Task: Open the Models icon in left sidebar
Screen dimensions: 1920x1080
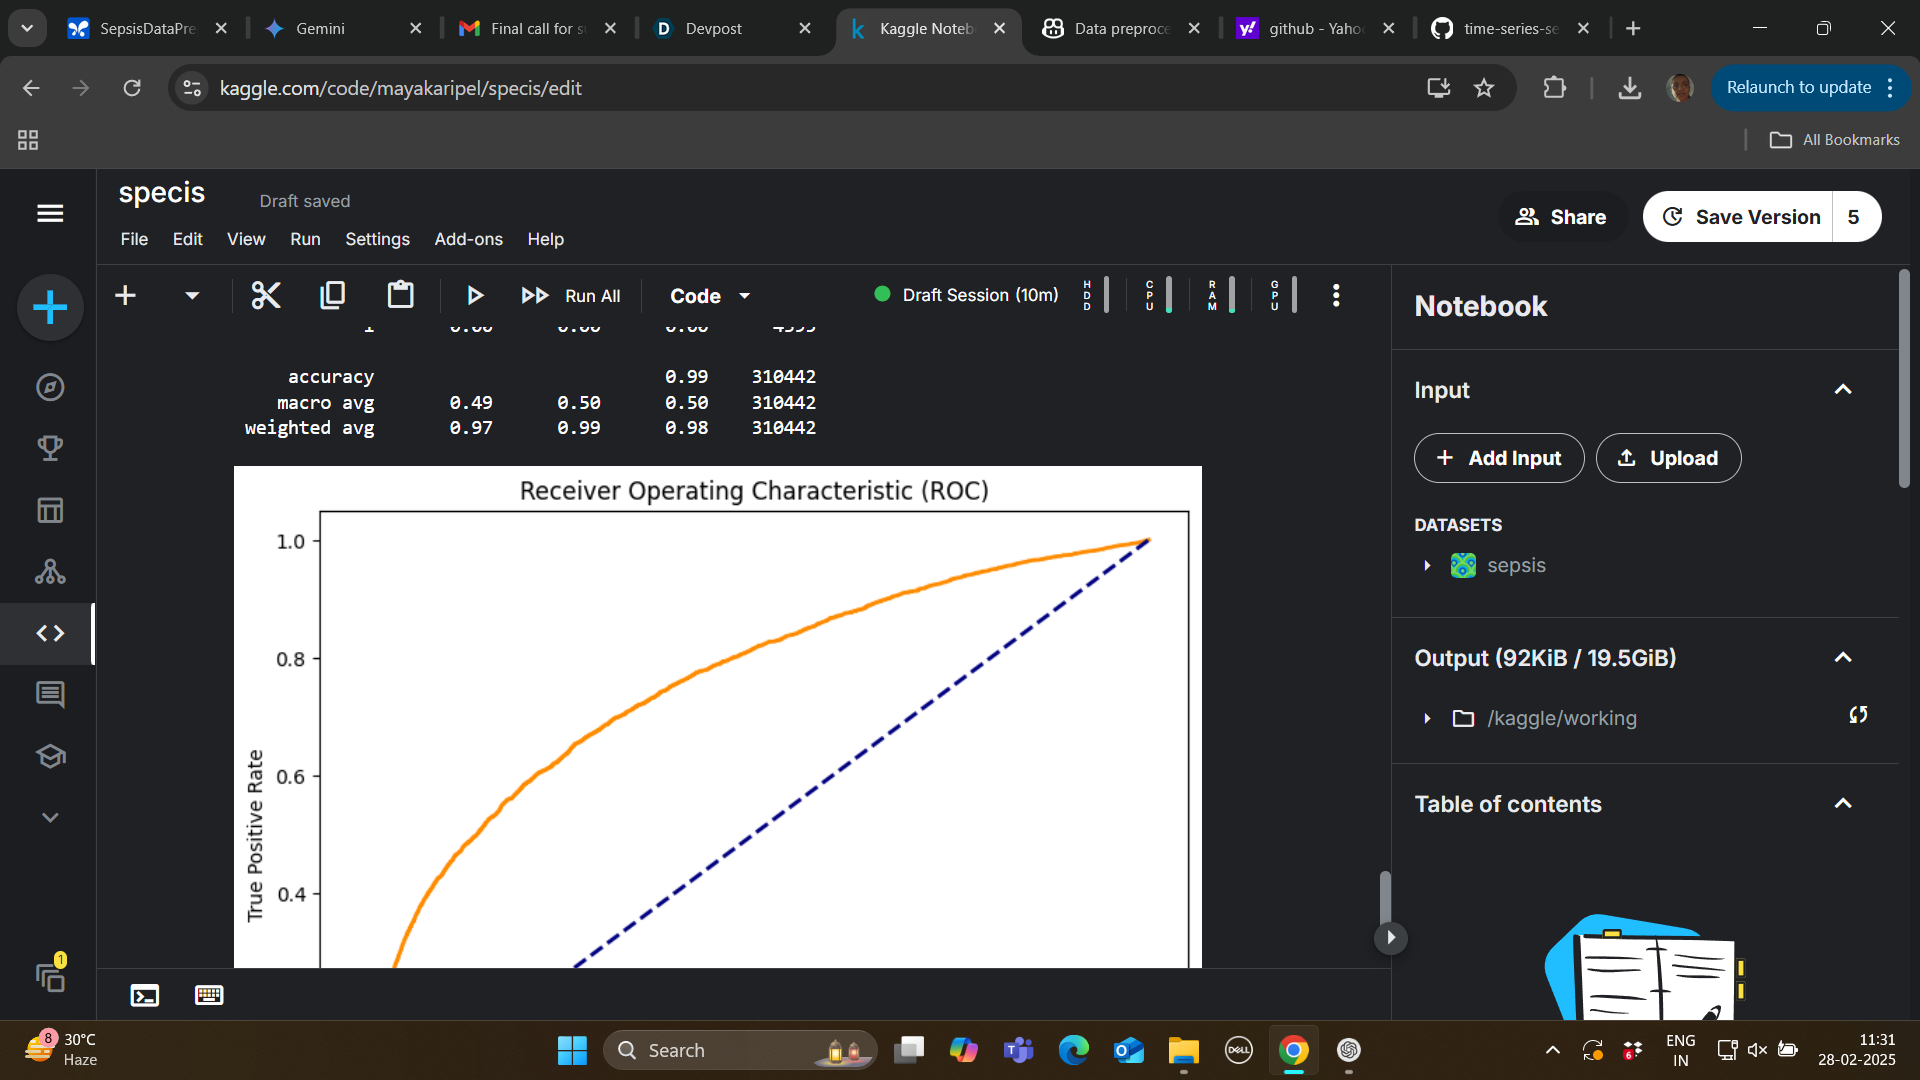Action: click(50, 572)
